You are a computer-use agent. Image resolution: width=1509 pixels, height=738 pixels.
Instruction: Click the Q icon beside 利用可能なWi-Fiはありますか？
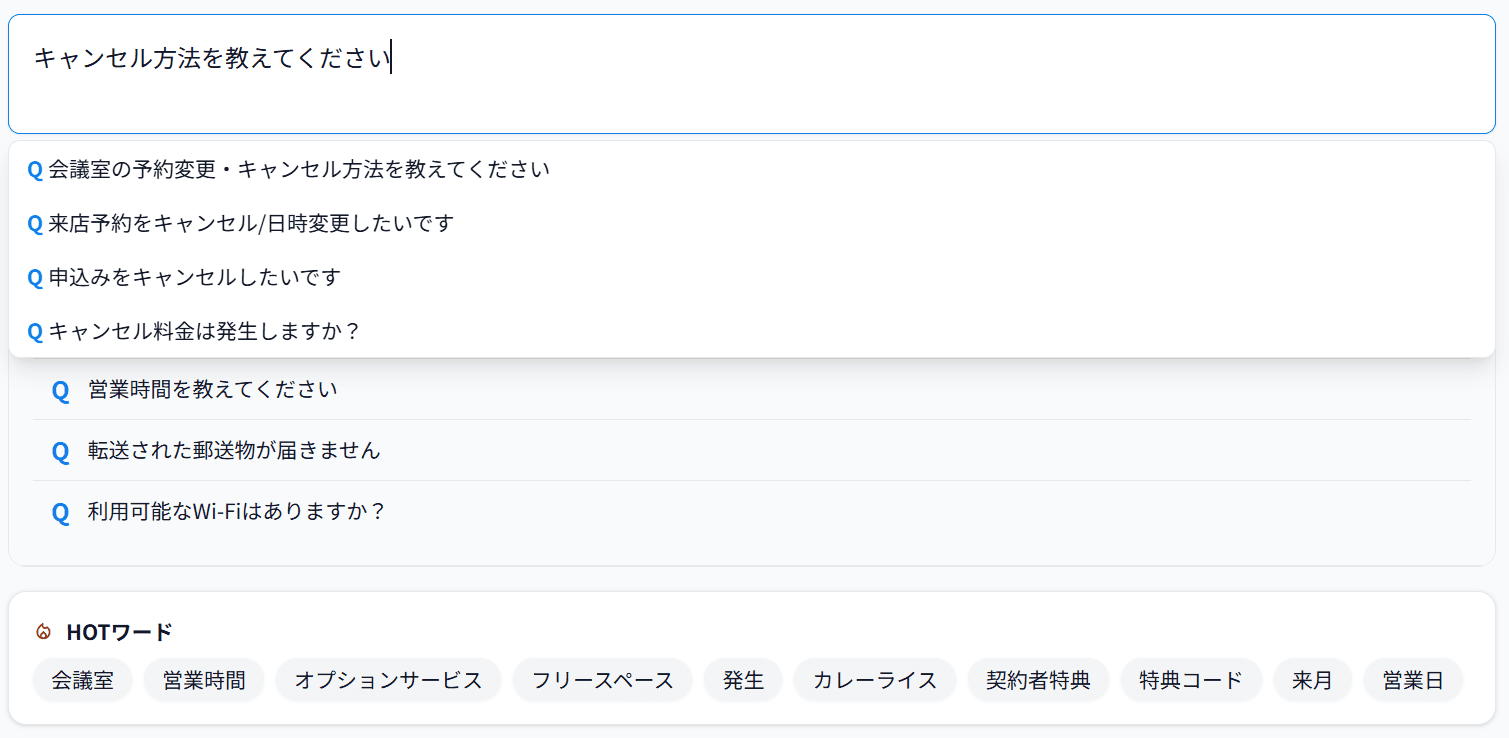(x=60, y=512)
